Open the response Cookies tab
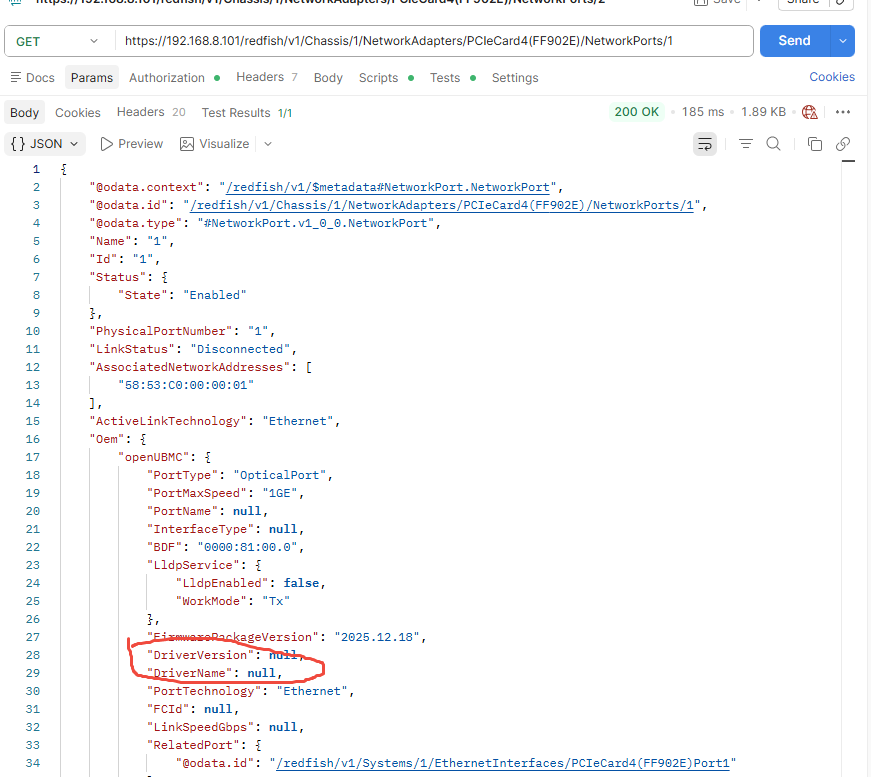 pyautogui.click(x=78, y=113)
